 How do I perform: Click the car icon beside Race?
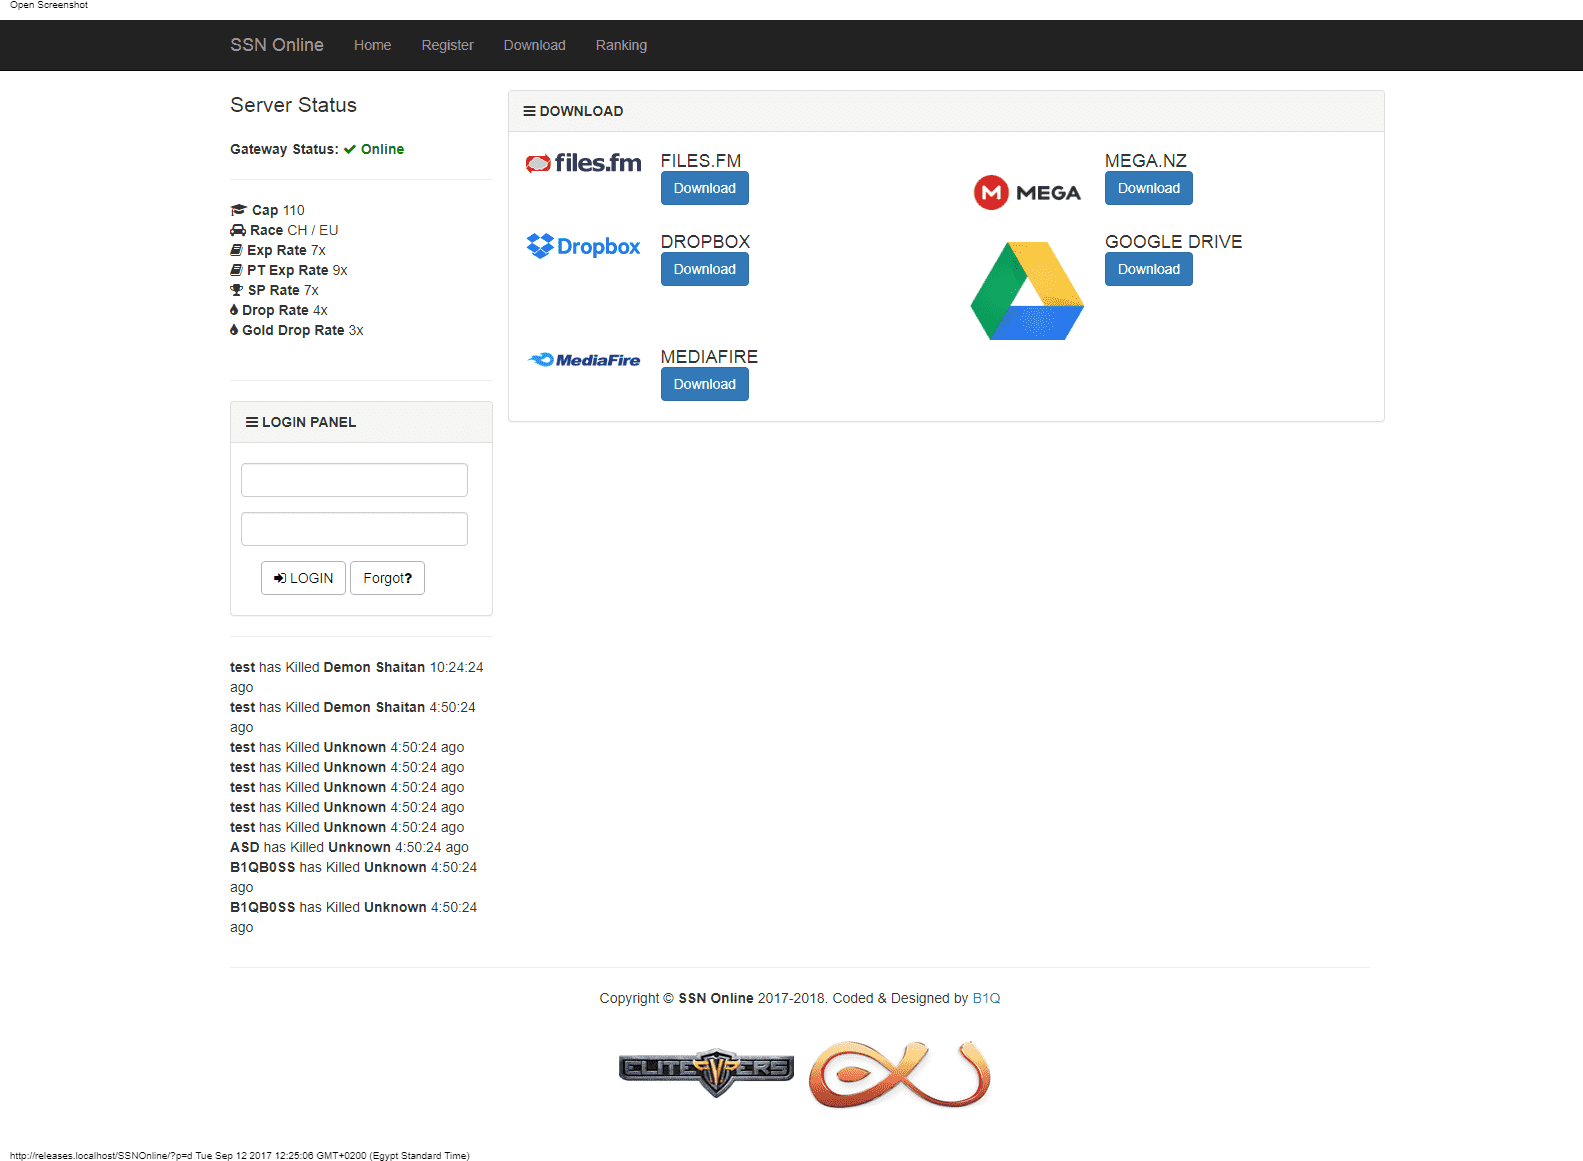(238, 230)
